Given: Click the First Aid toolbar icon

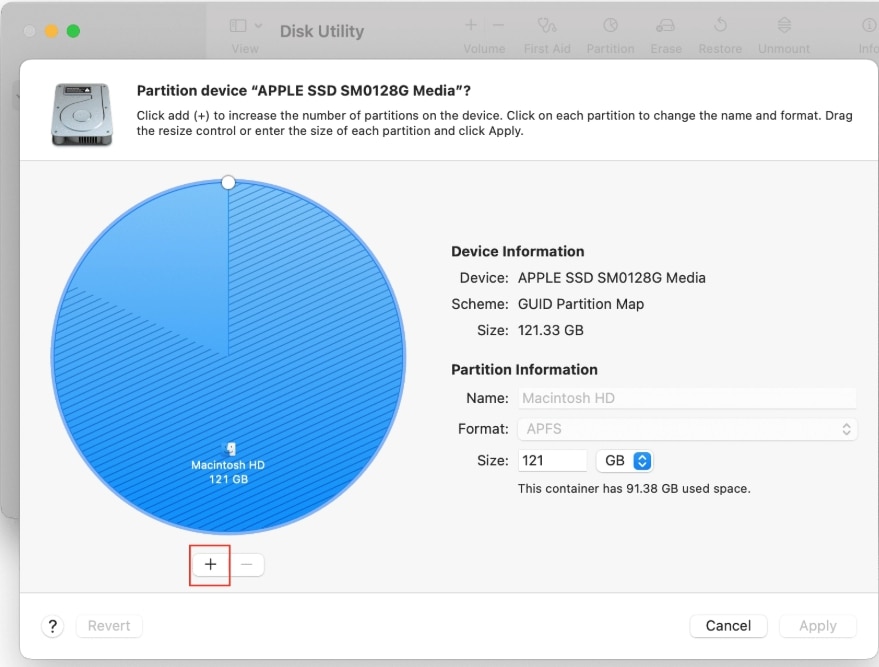Looking at the screenshot, I should 547,26.
